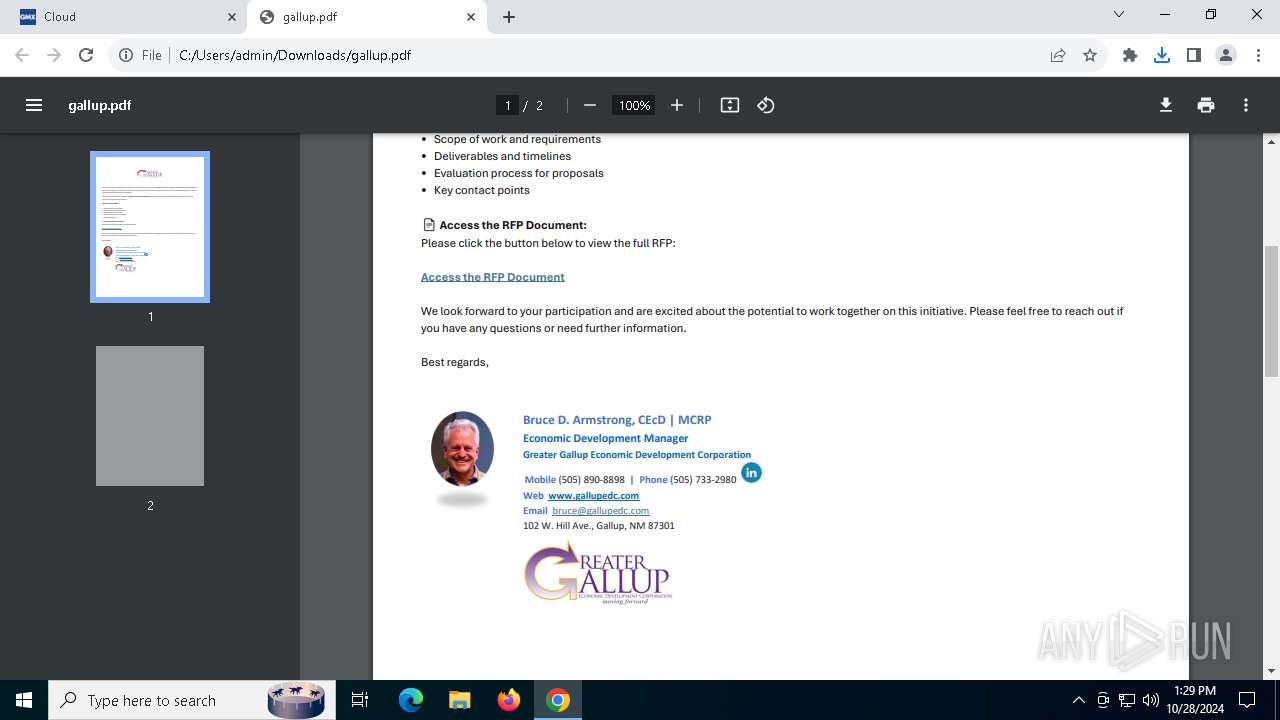
Task: Share this page icon in address bar
Action: click(x=1058, y=55)
